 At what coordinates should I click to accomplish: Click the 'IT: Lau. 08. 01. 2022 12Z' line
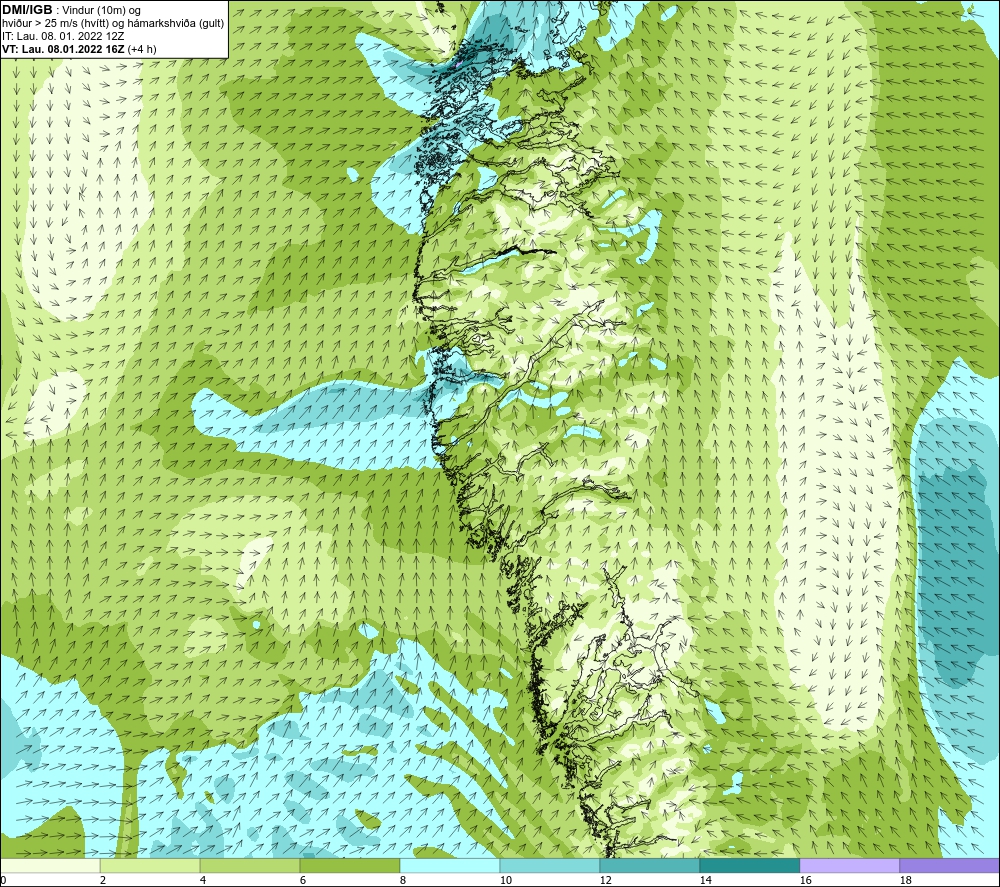(x=63, y=36)
